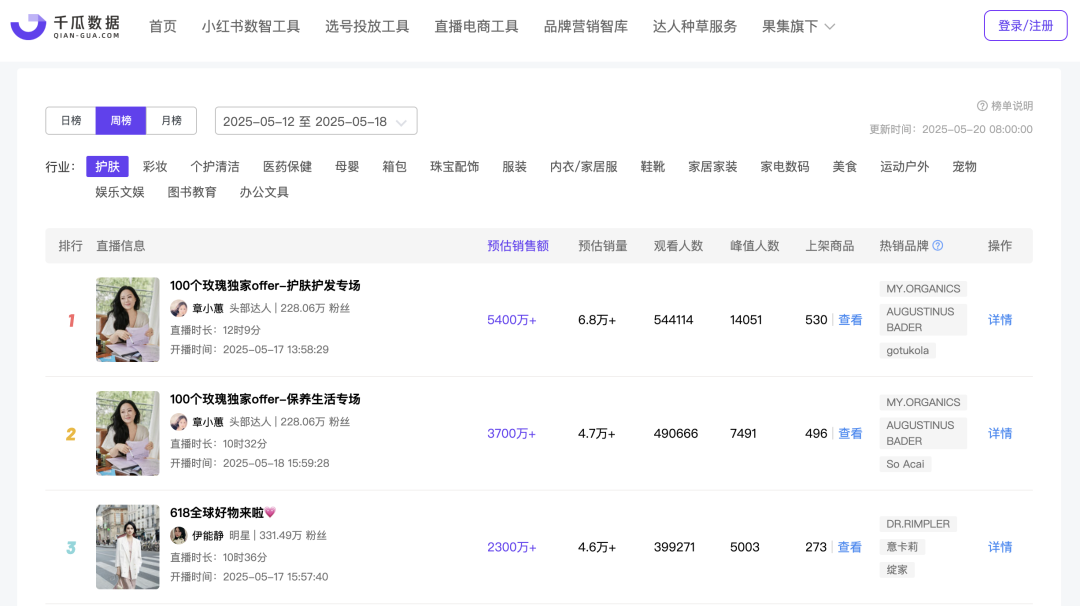Screen dimensions: 1080x606
Task: Select the 美食 industry filter
Action: [x=845, y=167]
